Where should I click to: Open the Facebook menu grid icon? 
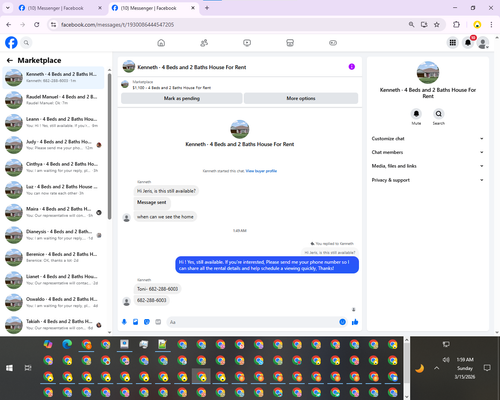coord(453,43)
